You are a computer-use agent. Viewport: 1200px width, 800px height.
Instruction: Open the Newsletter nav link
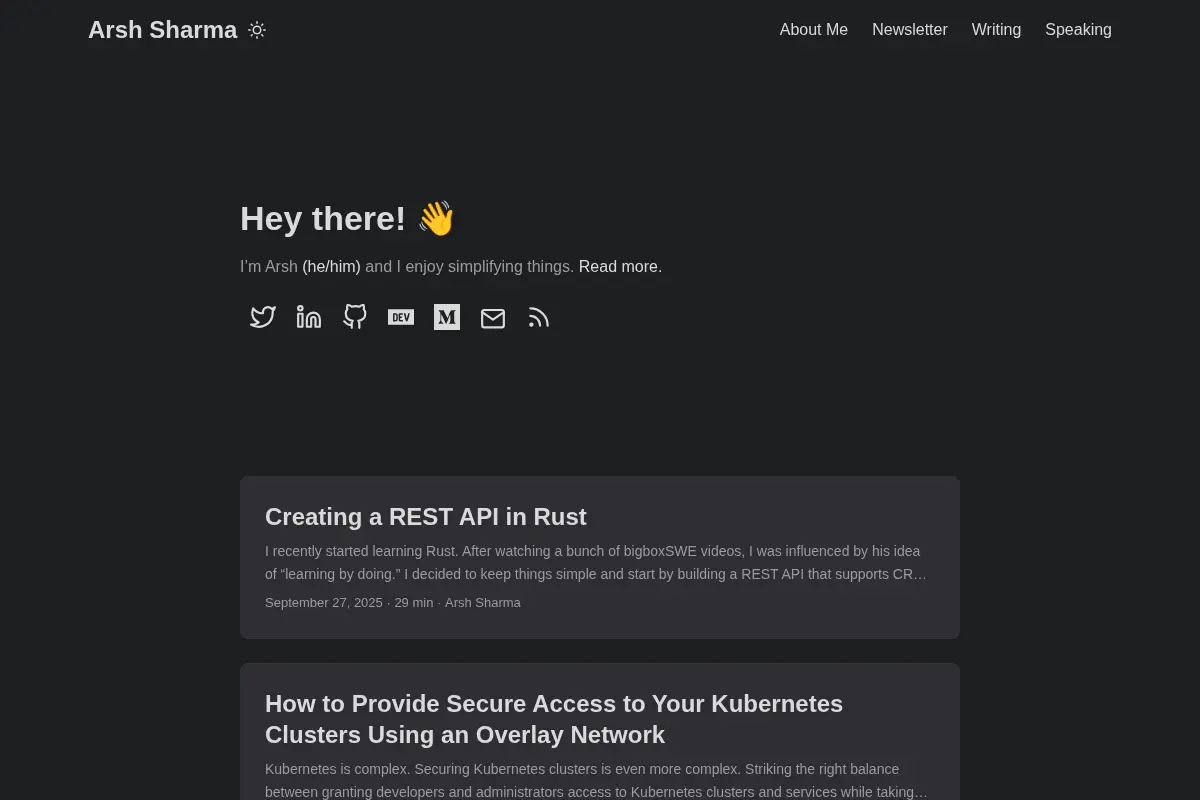pos(910,30)
